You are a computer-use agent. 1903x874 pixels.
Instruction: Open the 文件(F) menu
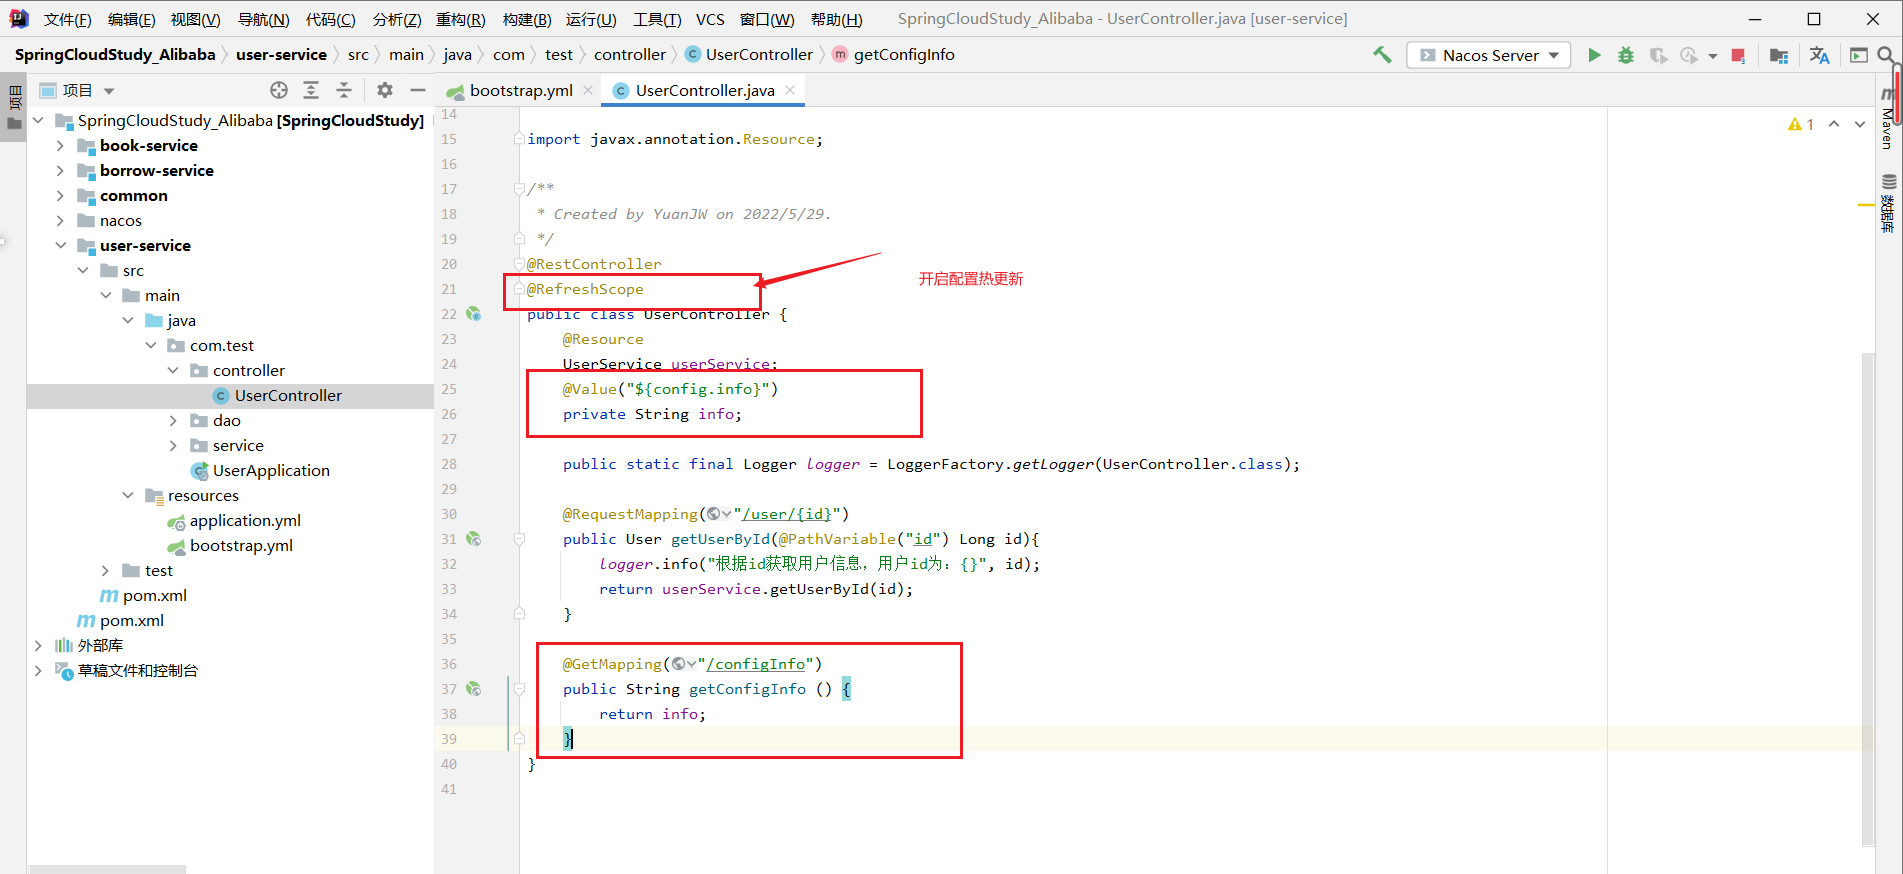coord(68,19)
